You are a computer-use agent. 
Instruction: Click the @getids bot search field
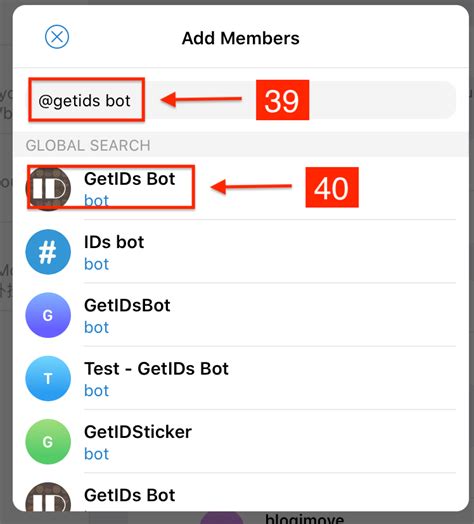[x=241, y=100]
